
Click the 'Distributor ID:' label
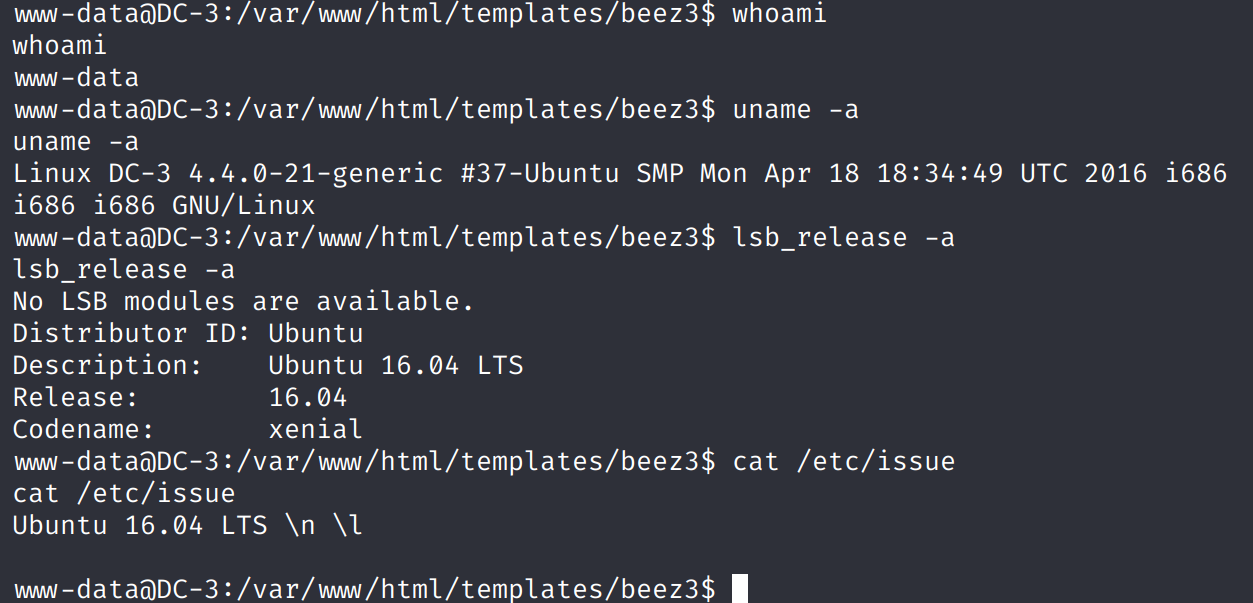click(132, 333)
